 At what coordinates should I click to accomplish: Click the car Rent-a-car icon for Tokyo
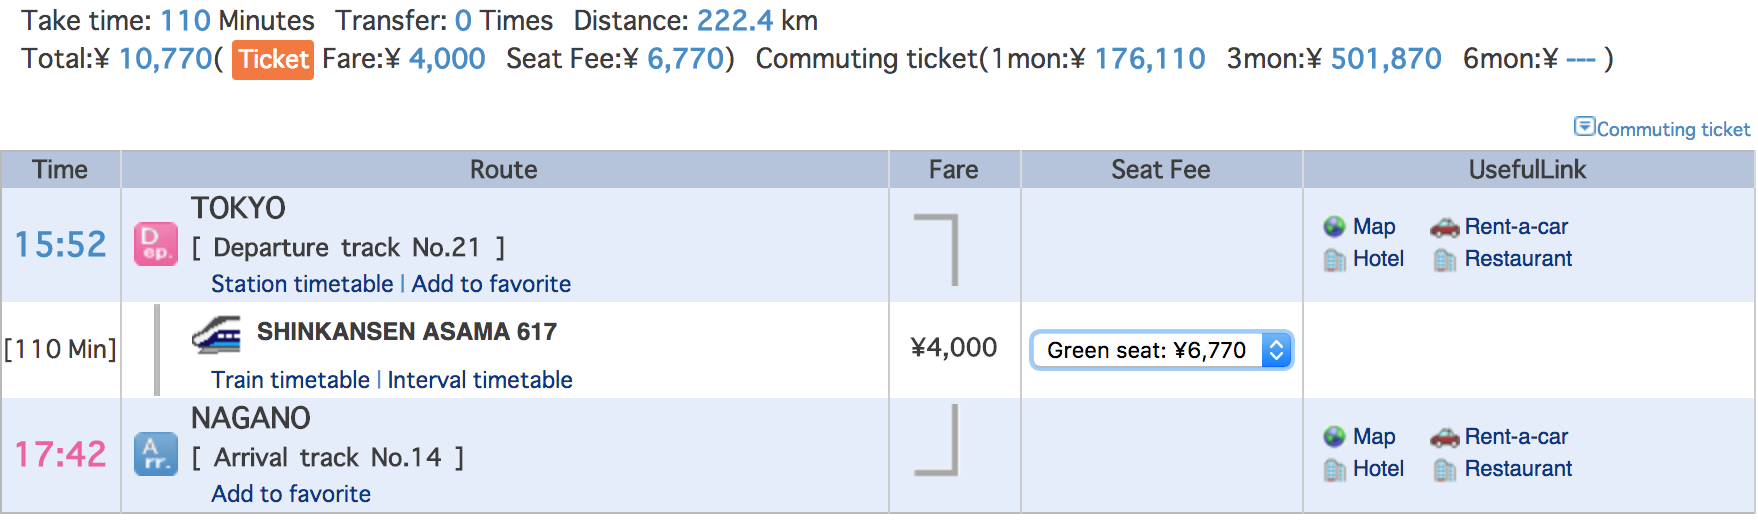pyautogui.click(x=1445, y=228)
